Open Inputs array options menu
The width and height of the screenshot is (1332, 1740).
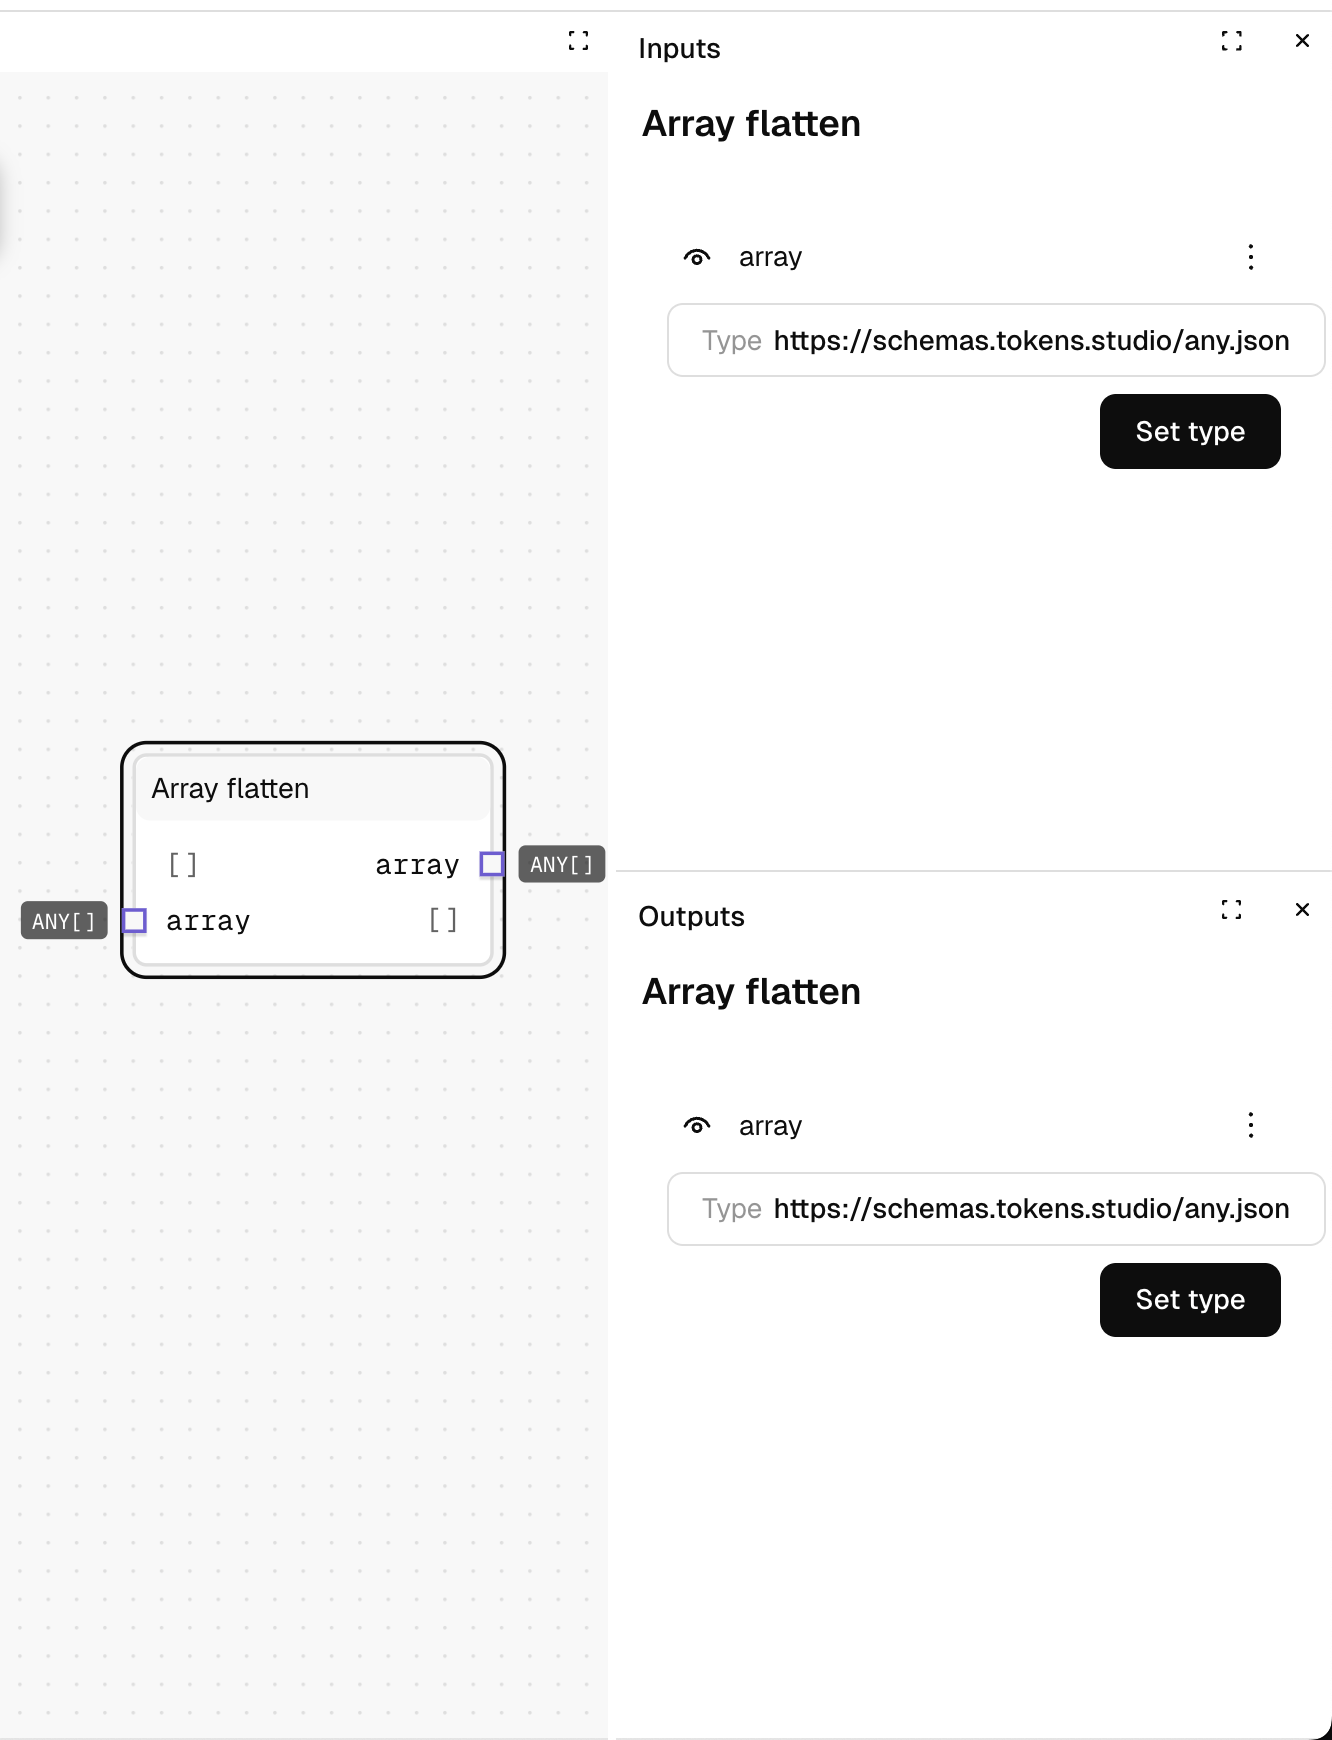tap(1251, 257)
